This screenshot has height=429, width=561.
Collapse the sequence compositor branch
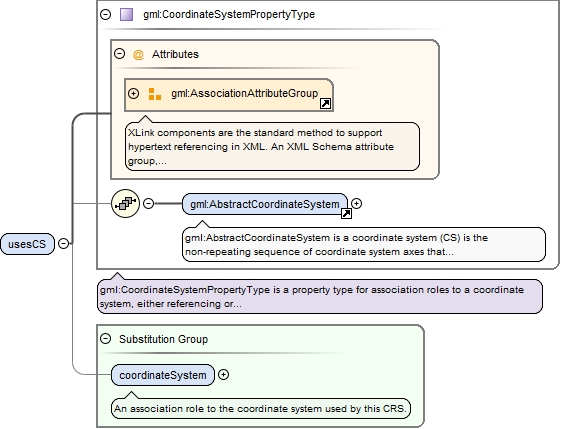[148, 203]
